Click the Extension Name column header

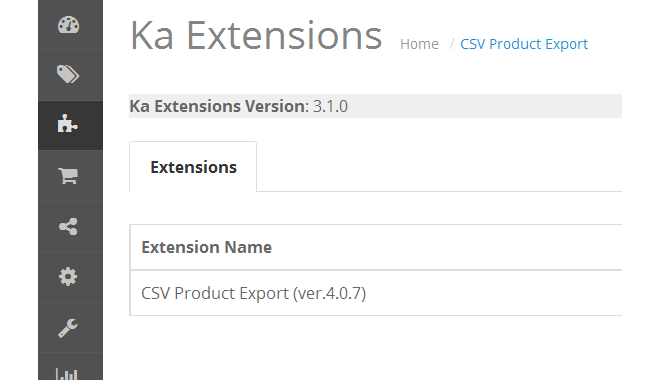(x=206, y=247)
